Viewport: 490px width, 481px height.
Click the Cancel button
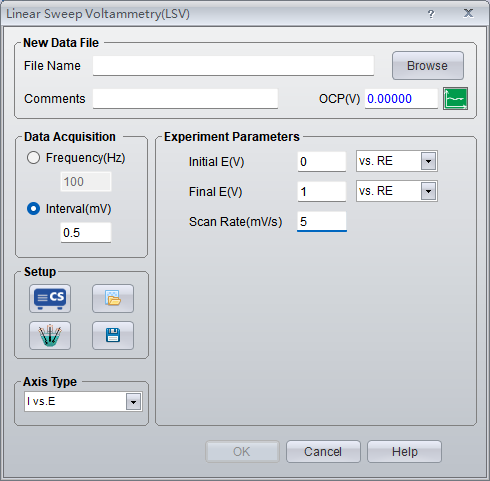pos(323,452)
